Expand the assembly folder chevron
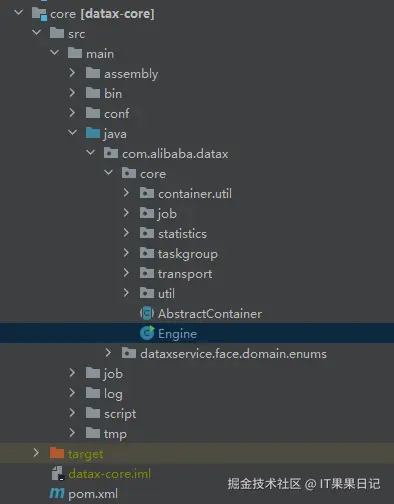 (x=72, y=73)
